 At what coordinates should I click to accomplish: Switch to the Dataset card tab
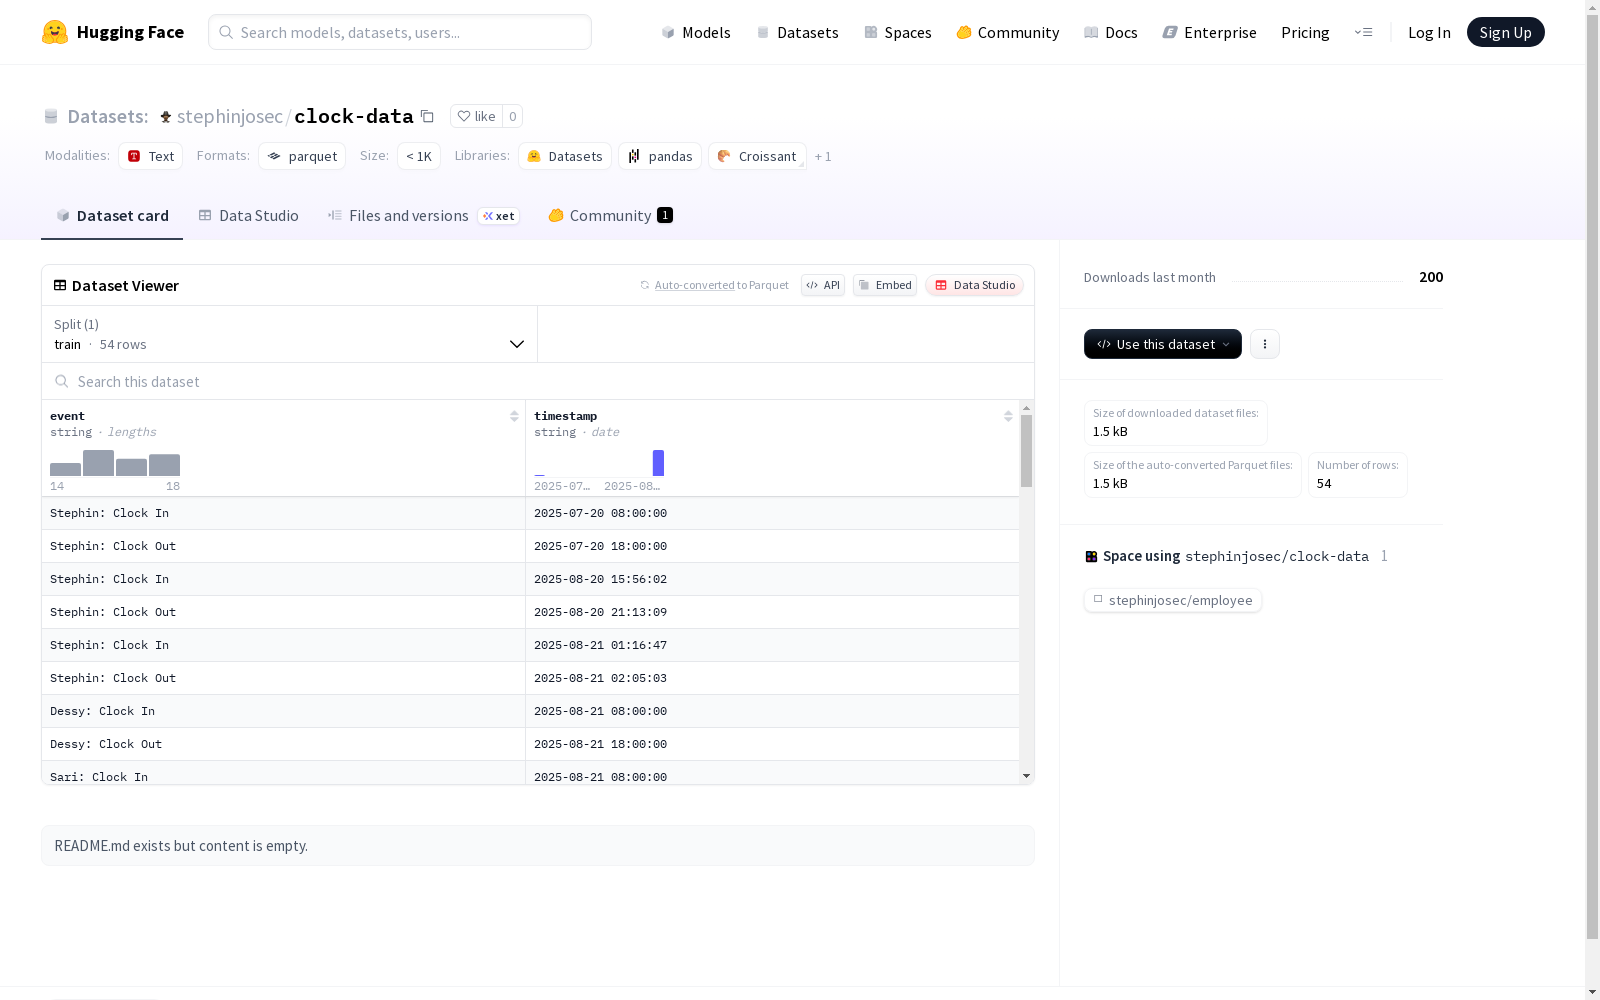pyautogui.click(x=112, y=216)
